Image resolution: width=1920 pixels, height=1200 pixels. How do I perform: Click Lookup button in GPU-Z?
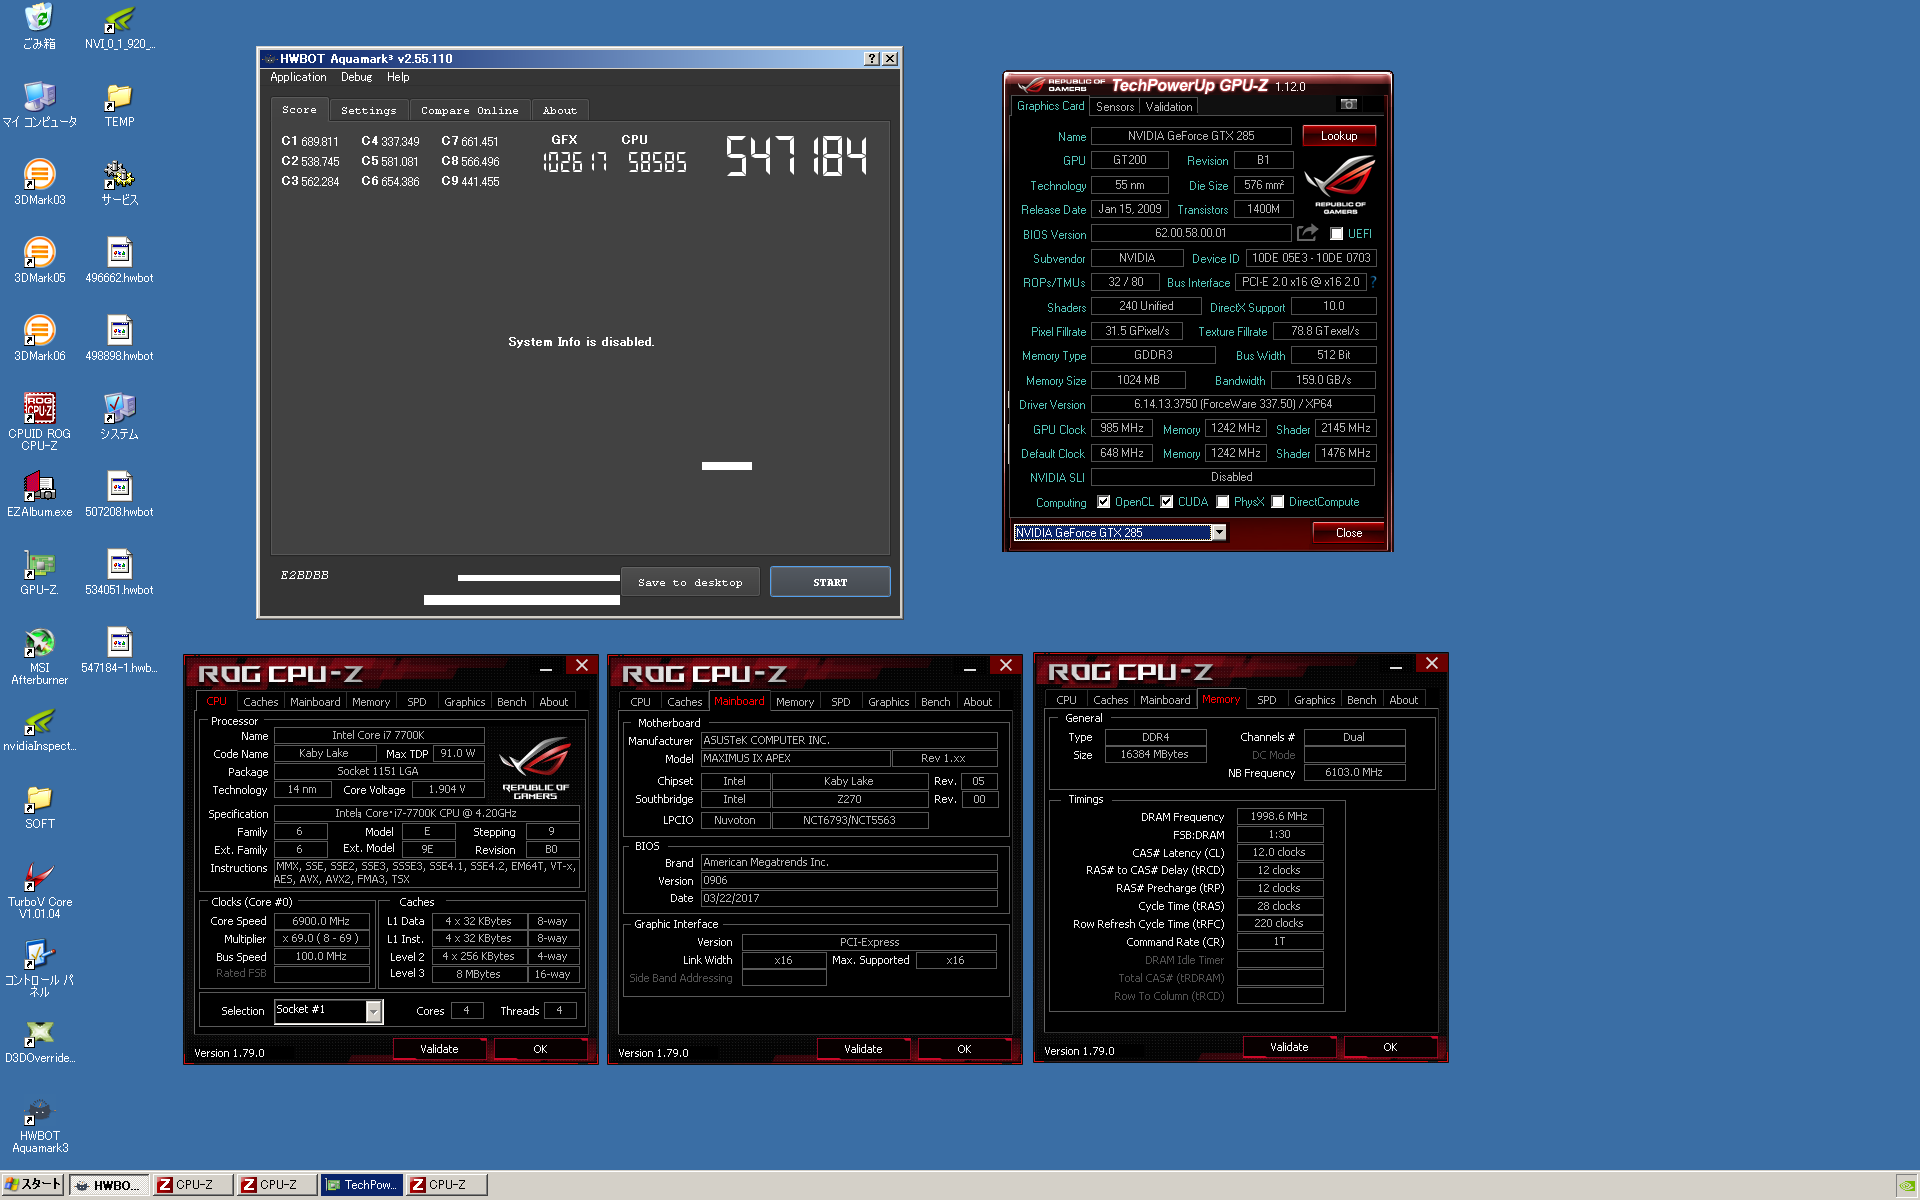point(1338,136)
